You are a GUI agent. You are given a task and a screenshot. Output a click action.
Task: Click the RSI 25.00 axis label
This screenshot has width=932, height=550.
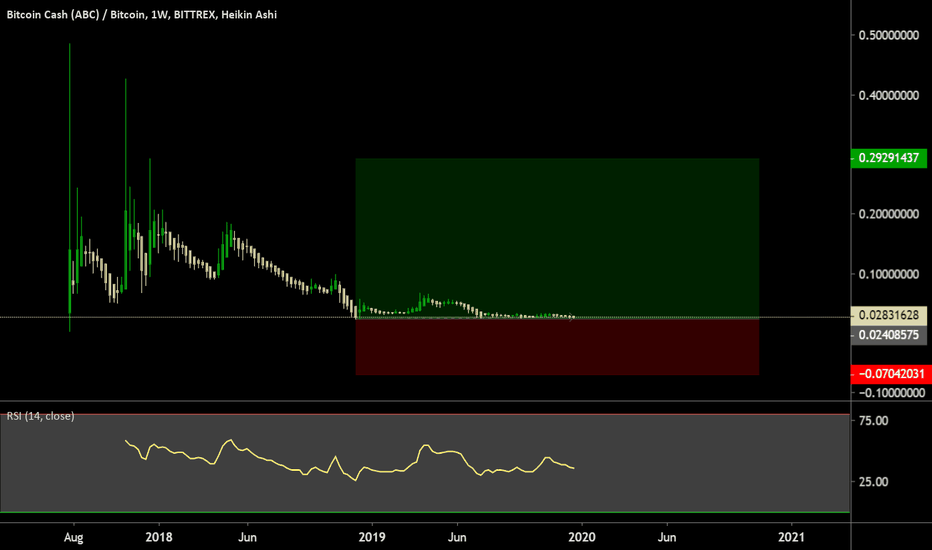[x=874, y=482]
